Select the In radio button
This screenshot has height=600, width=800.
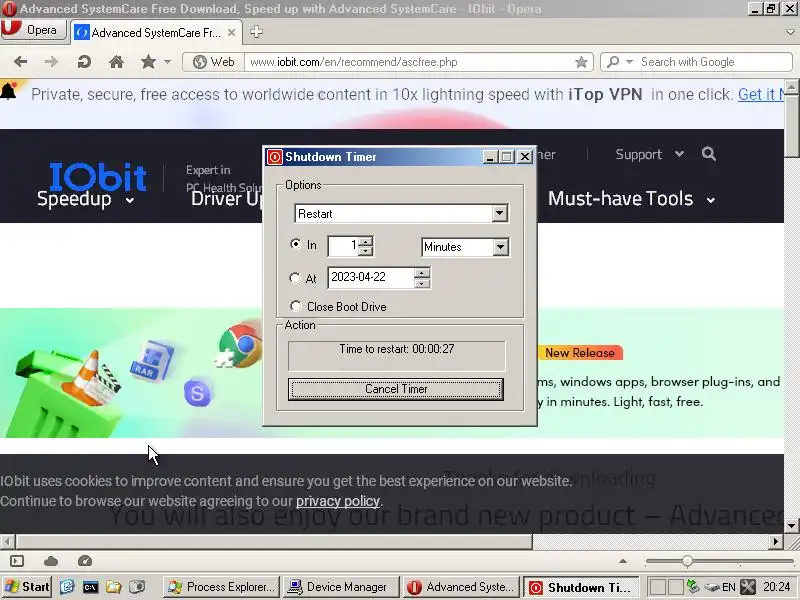click(295, 244)
